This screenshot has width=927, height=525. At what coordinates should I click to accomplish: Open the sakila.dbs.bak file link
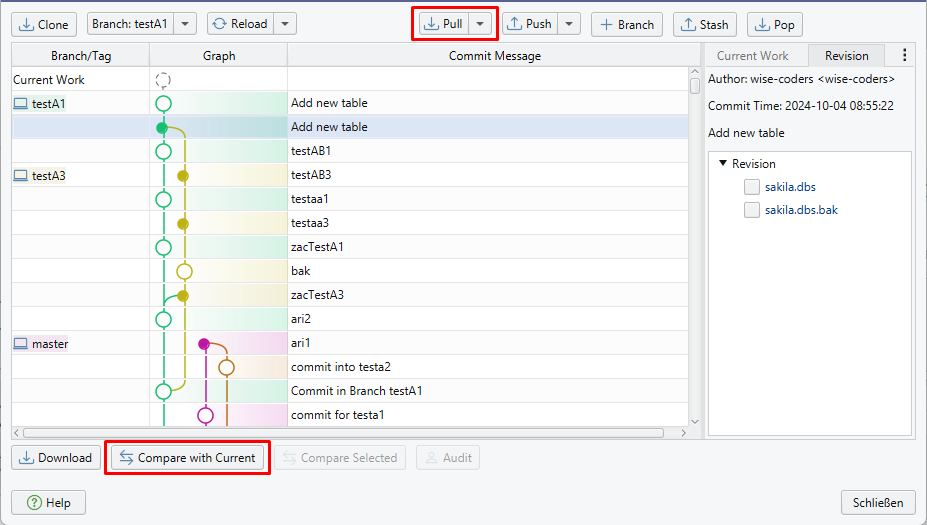[x=801, y=210]
